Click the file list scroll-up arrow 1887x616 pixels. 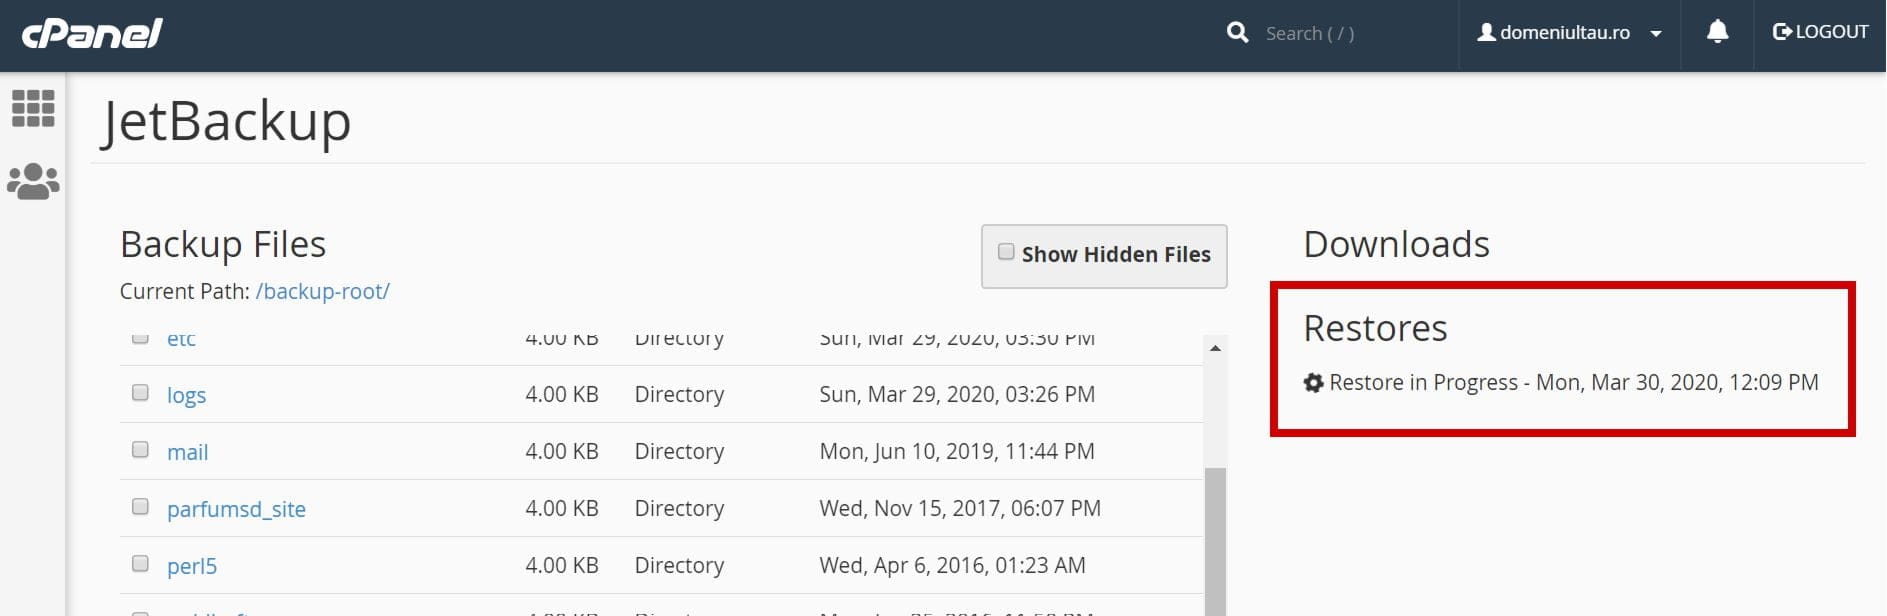tap(1215, 348)
